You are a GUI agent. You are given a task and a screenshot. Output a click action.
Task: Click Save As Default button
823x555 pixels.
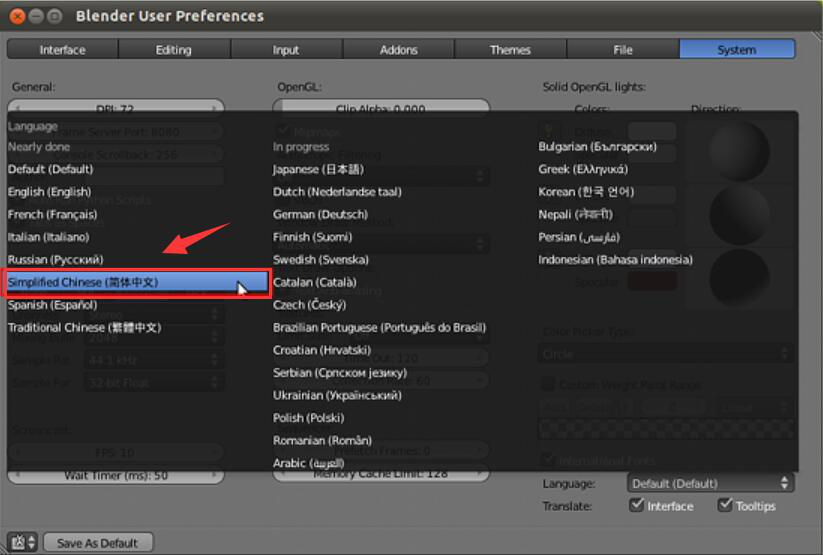[98, 543]
